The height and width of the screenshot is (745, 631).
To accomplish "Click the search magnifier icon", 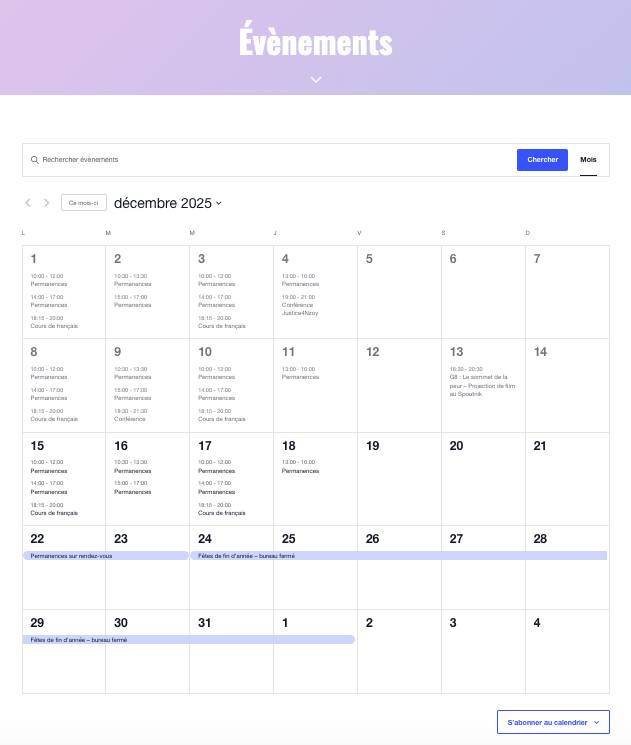I will click(x=35, y=160).
